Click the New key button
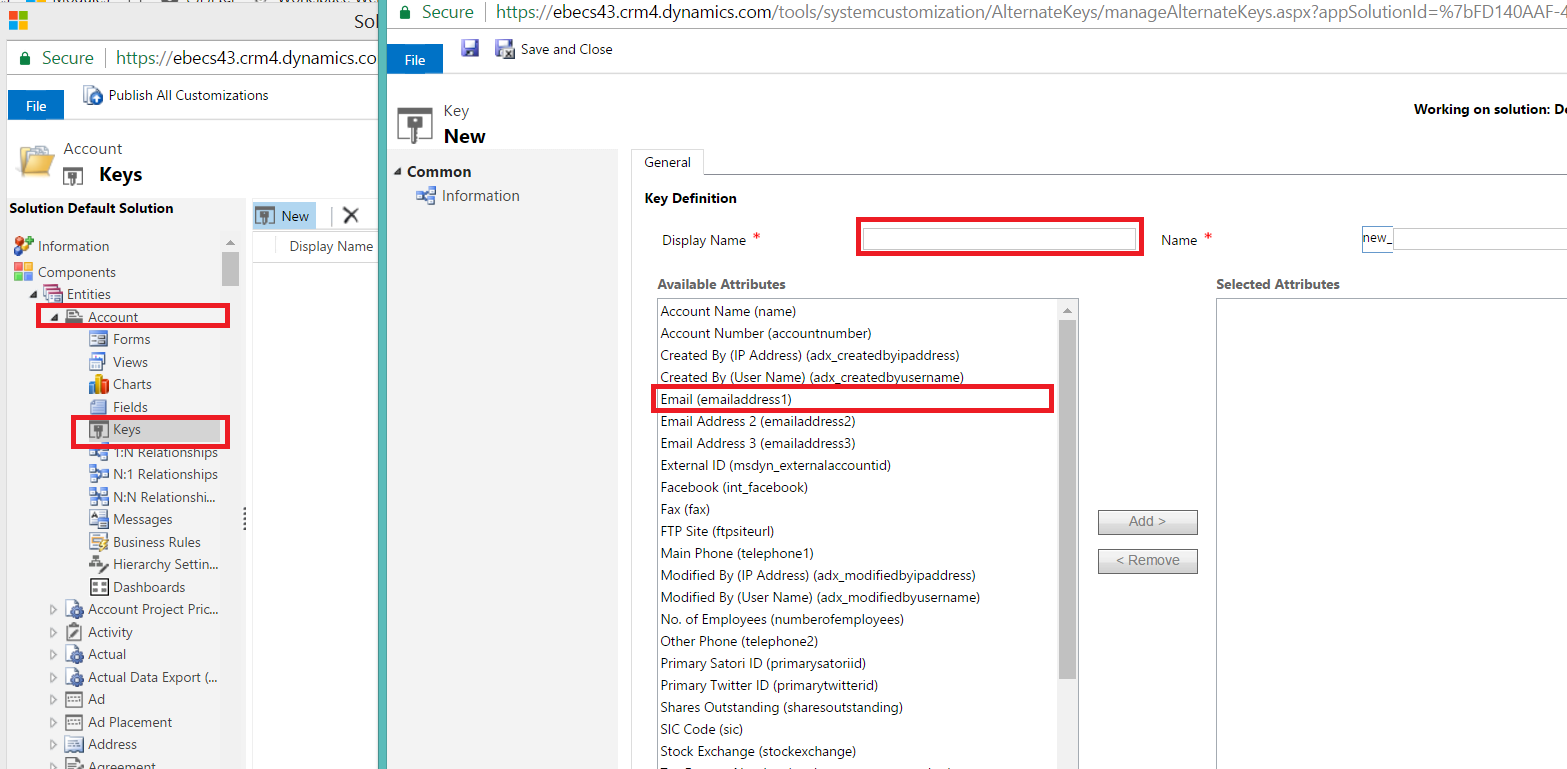 pos(283,215)
